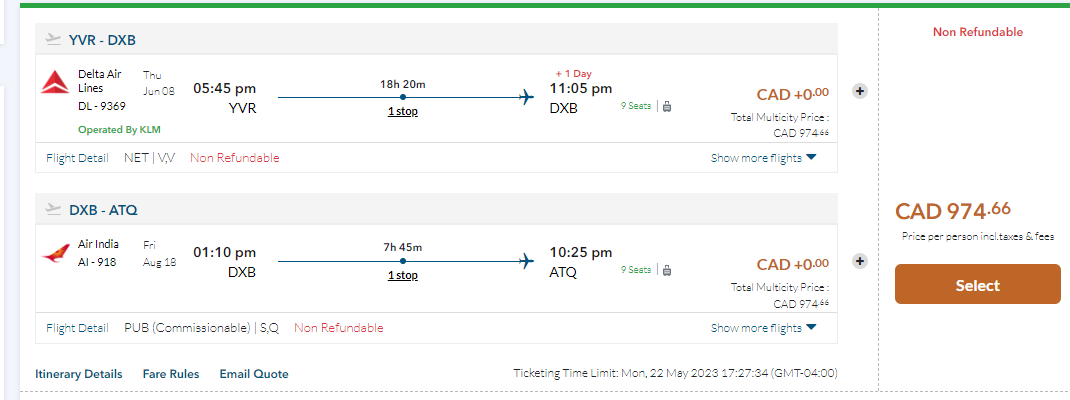Image resolution: width=1070 pixels, height=400 pixels.
Task: Click the Email Quote link
Action: point(254,374)
